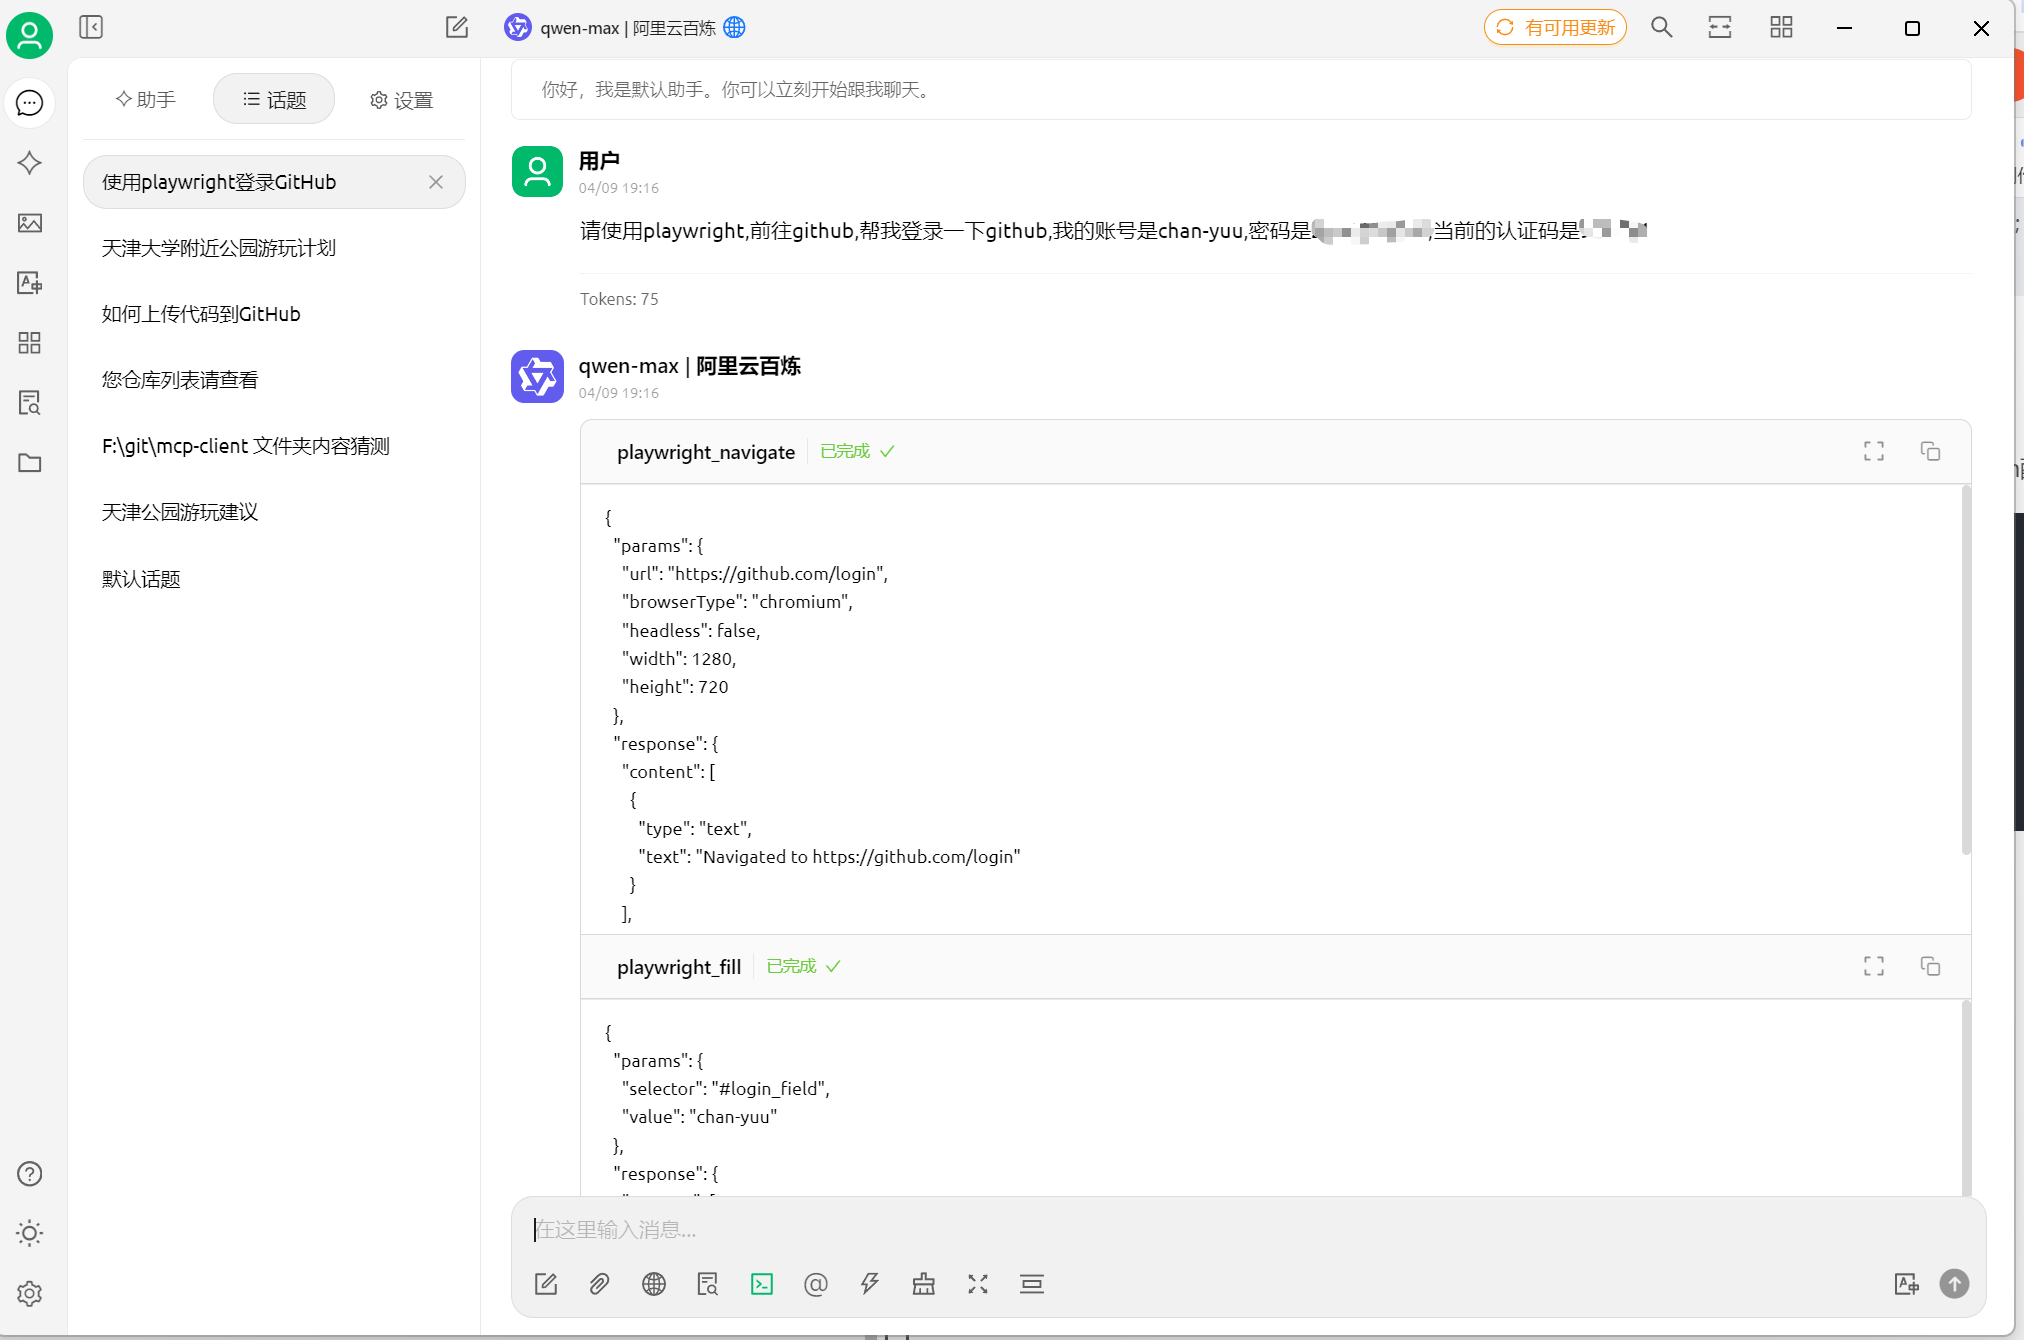This screenshot has height=1340, width=2024.
Task: Open the translate sidebar icon
Action: 30,283
